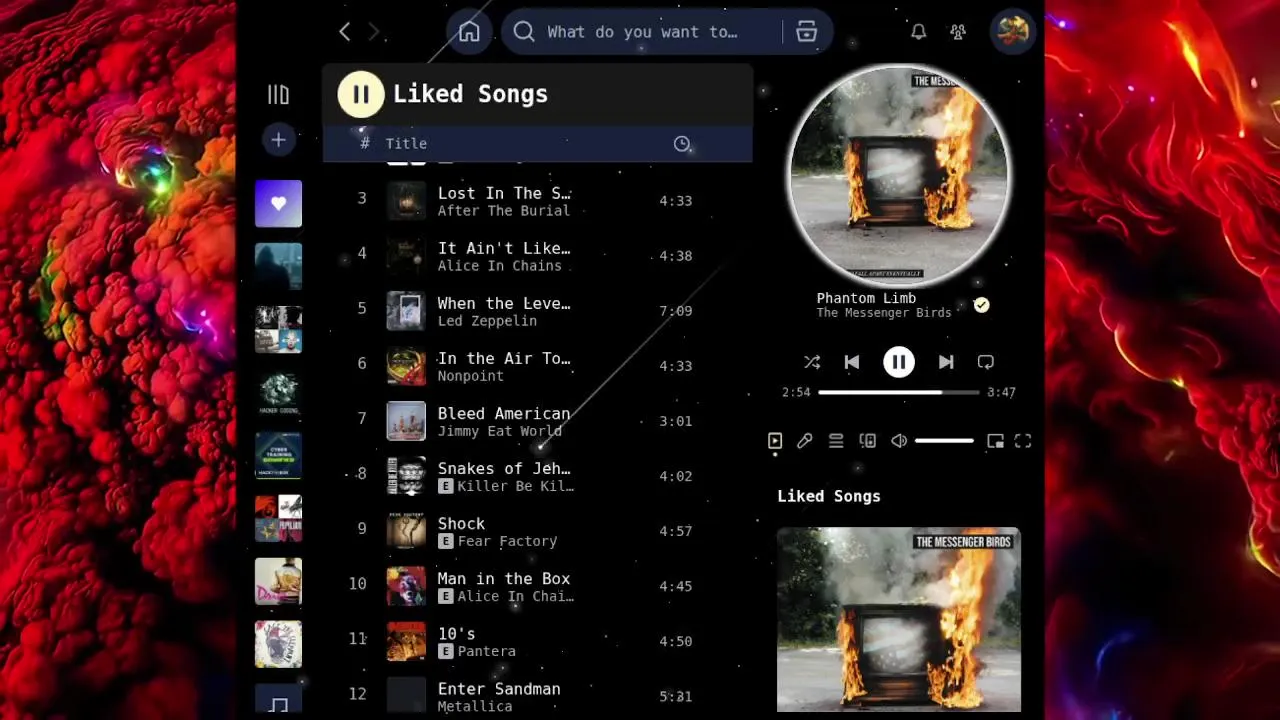Click the # column header

pyautogui.click(x=365, y=144)
